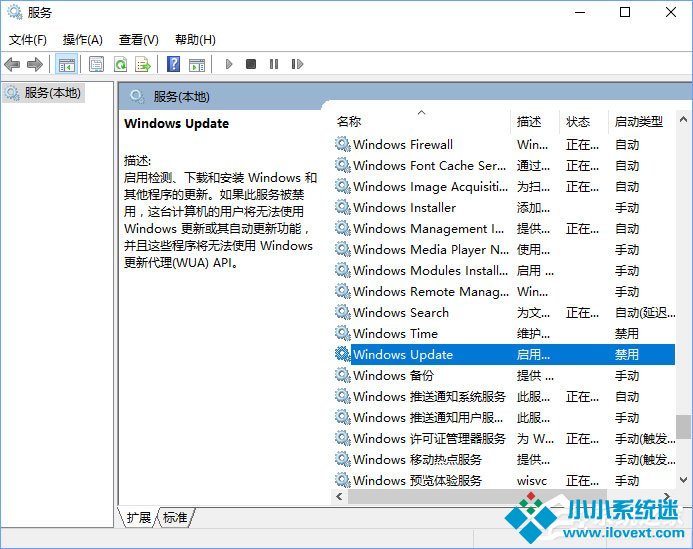Viewport: 693px width, 549px height.
Task: Click the gear icon for Windows Installer
Action: [x=342, y=207]
